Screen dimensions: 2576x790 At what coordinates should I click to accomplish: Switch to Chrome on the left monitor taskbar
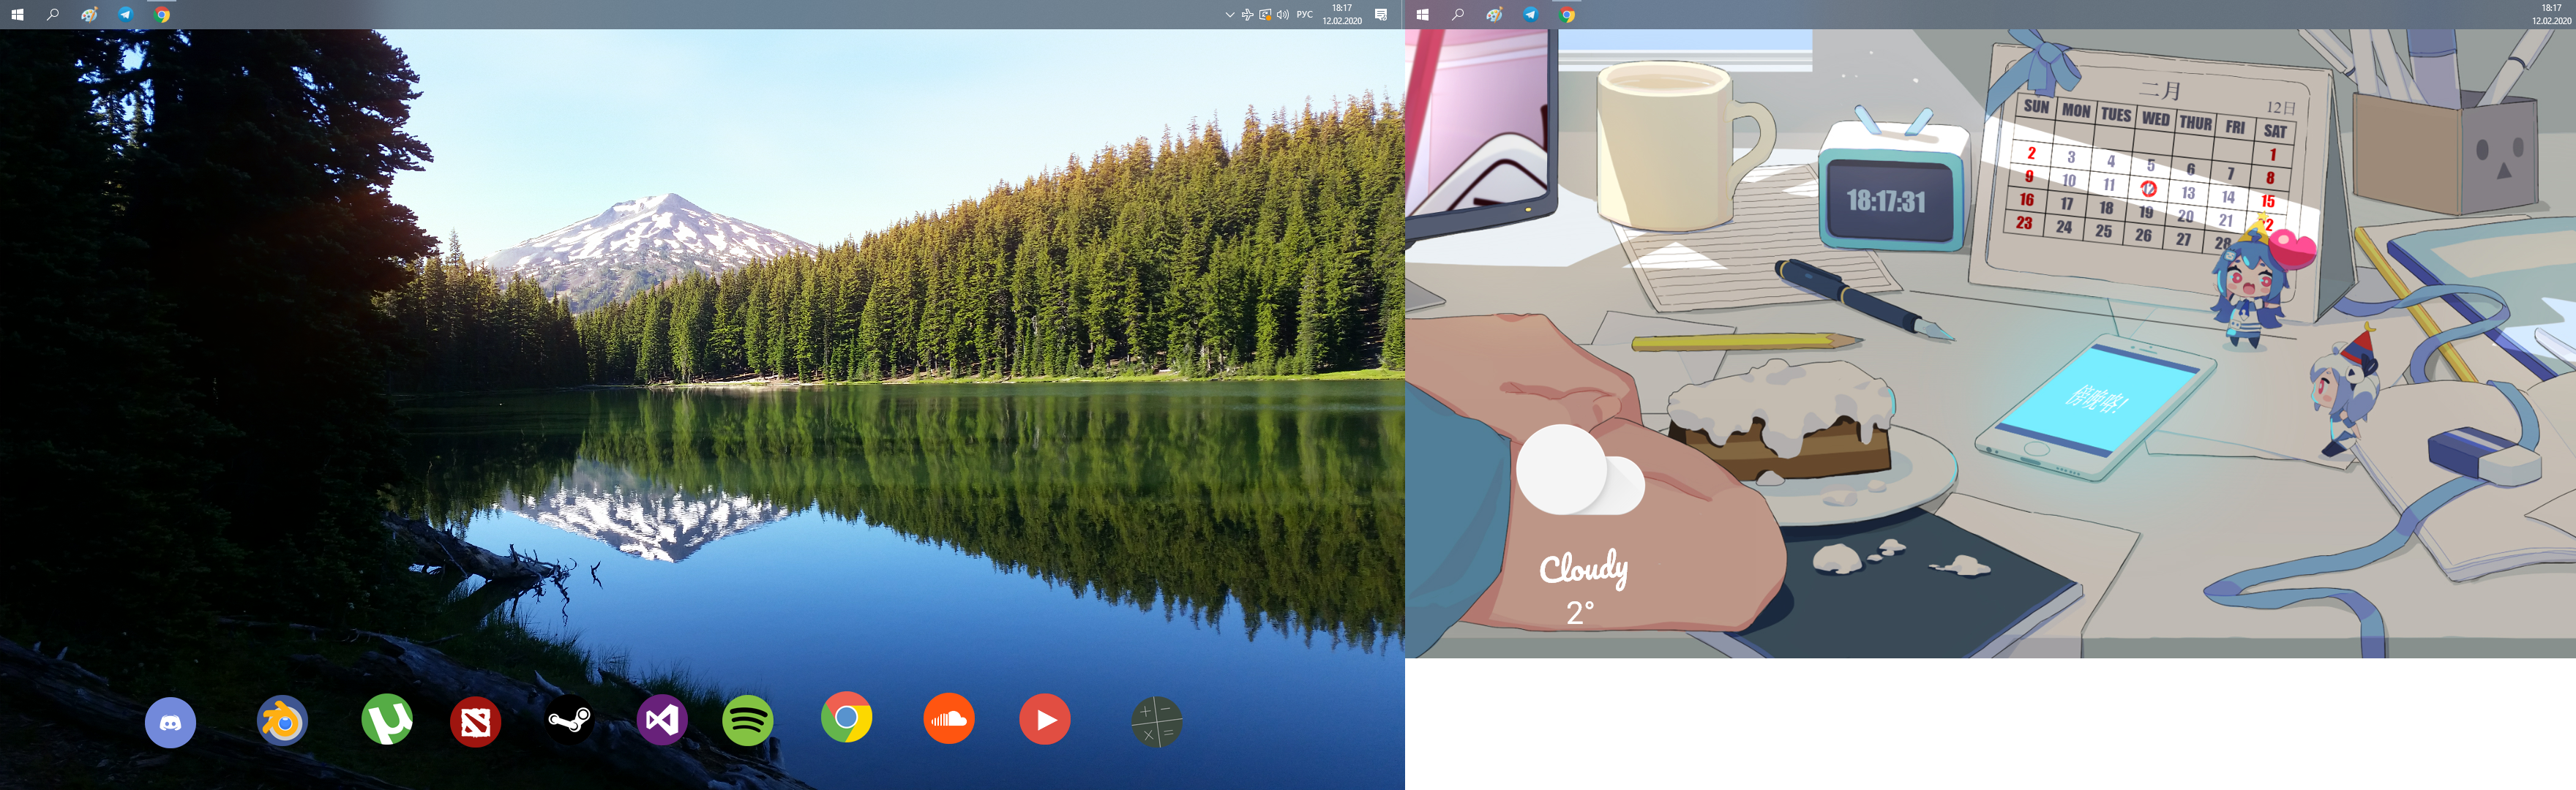162,14
